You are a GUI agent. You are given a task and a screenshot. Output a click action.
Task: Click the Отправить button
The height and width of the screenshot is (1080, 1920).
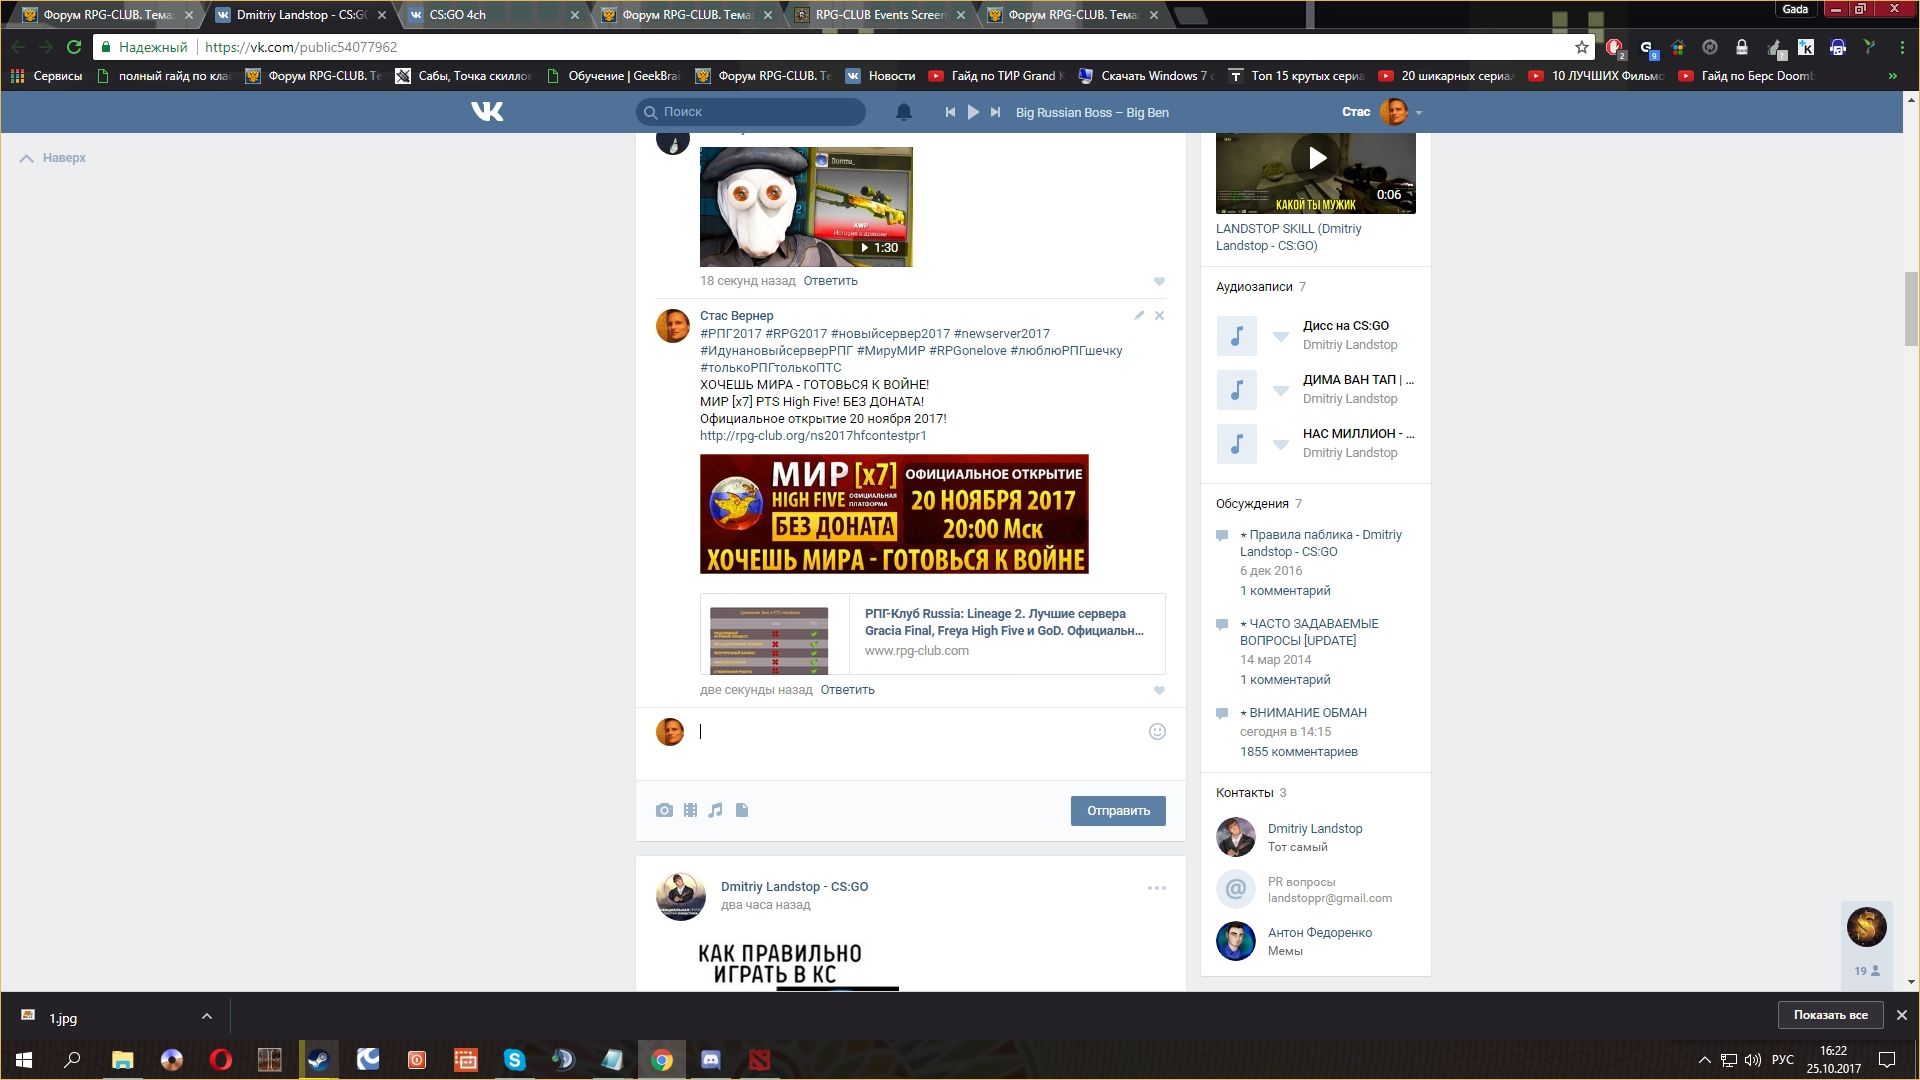tap(1118, 811)
